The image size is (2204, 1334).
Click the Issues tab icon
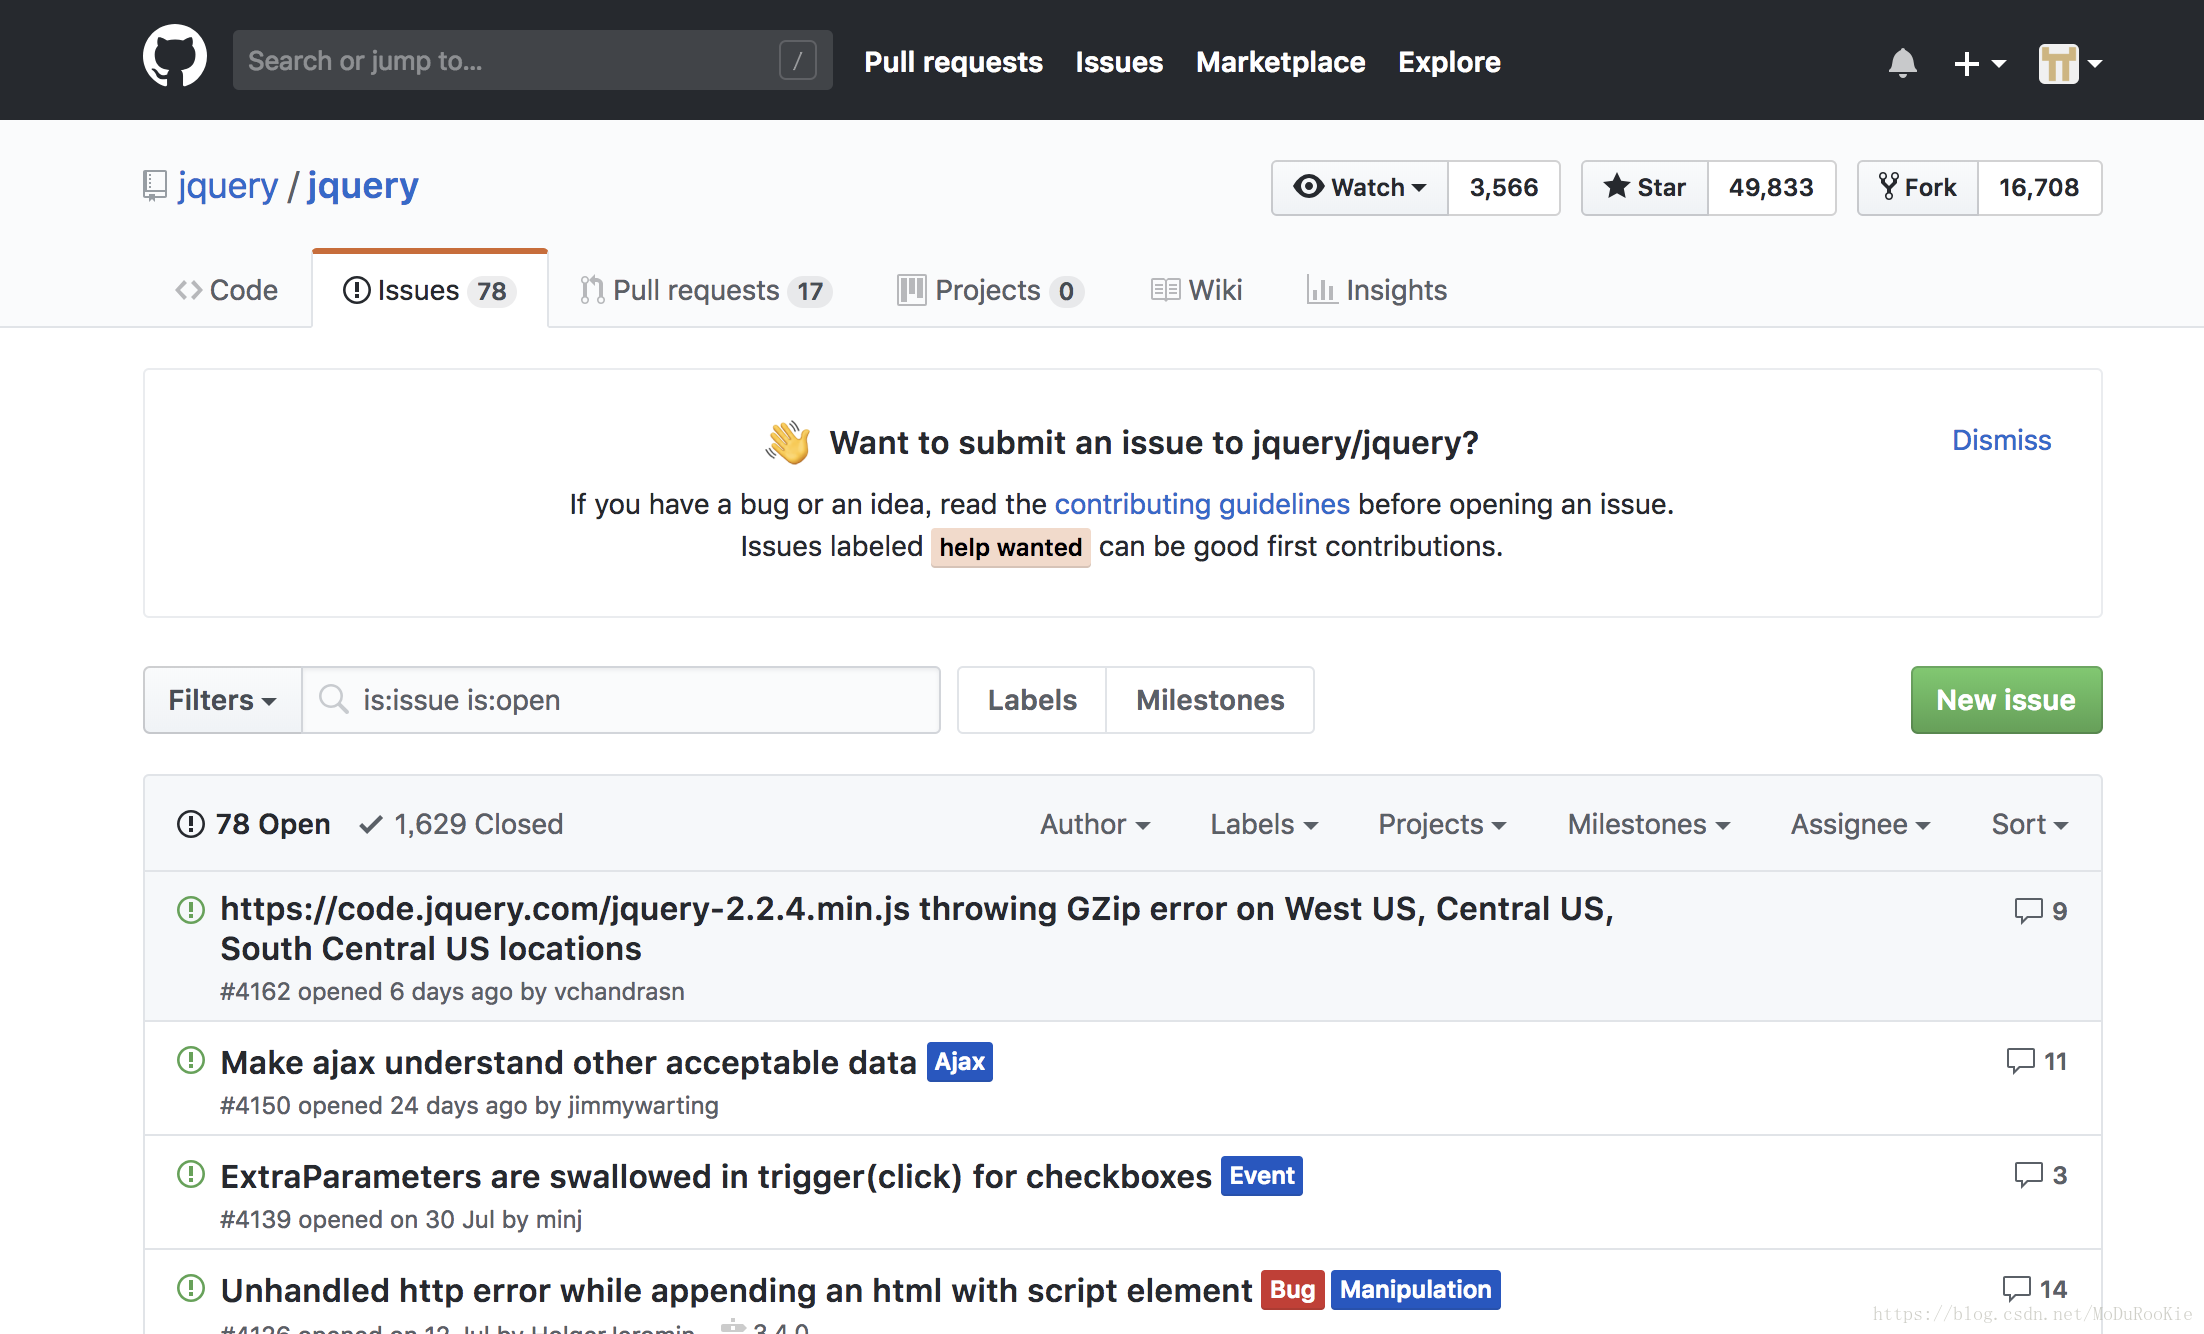[x=353, y=290]
